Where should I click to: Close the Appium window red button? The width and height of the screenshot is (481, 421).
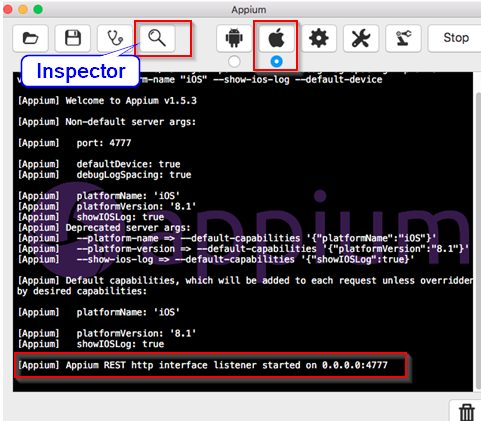(8, 9)
